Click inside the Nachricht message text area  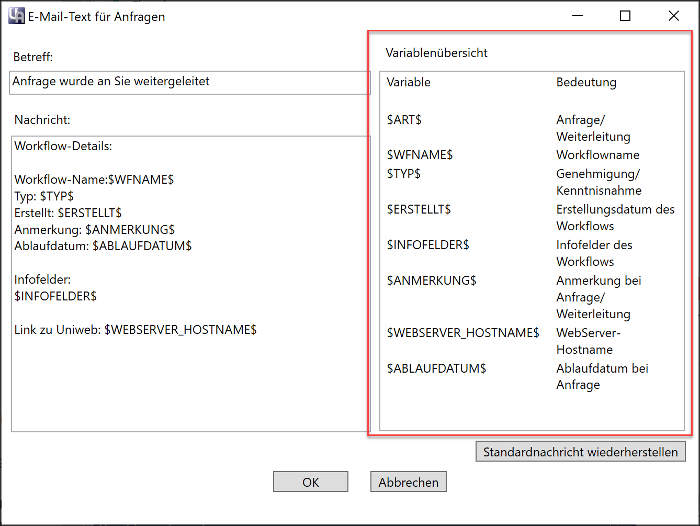(191, 284)
